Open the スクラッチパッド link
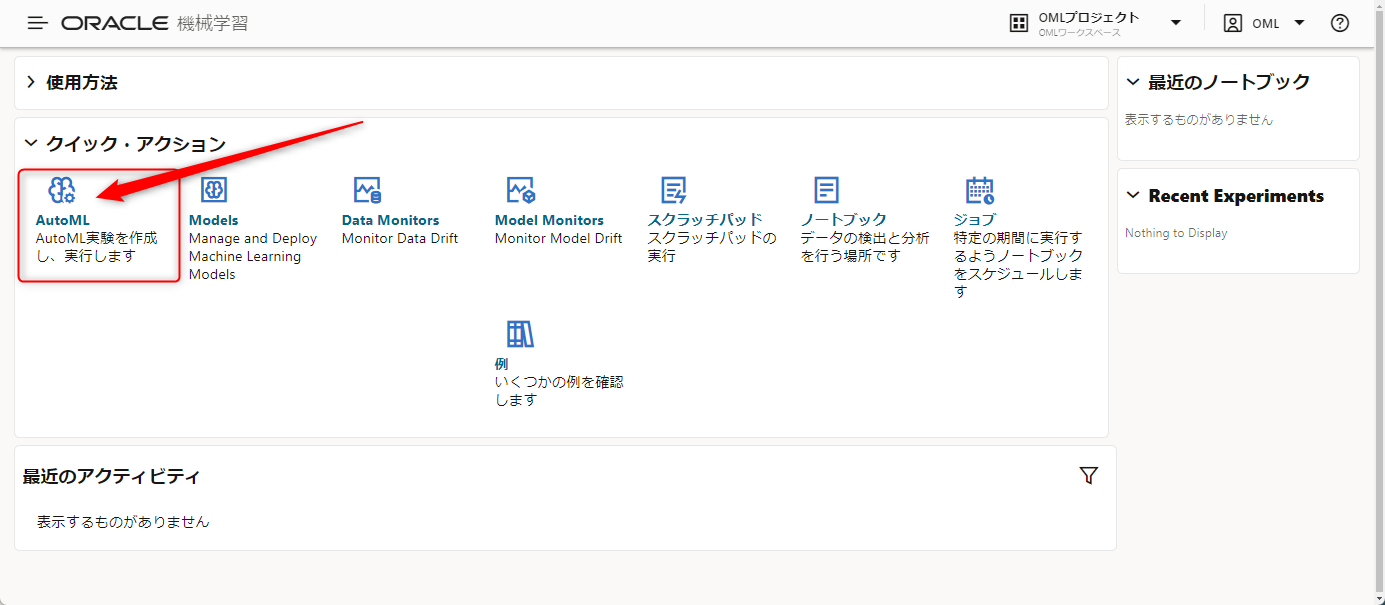Image resolution: width=1385 pixels, height=605 pixels. pyautogui.click(x=705, y=220)
